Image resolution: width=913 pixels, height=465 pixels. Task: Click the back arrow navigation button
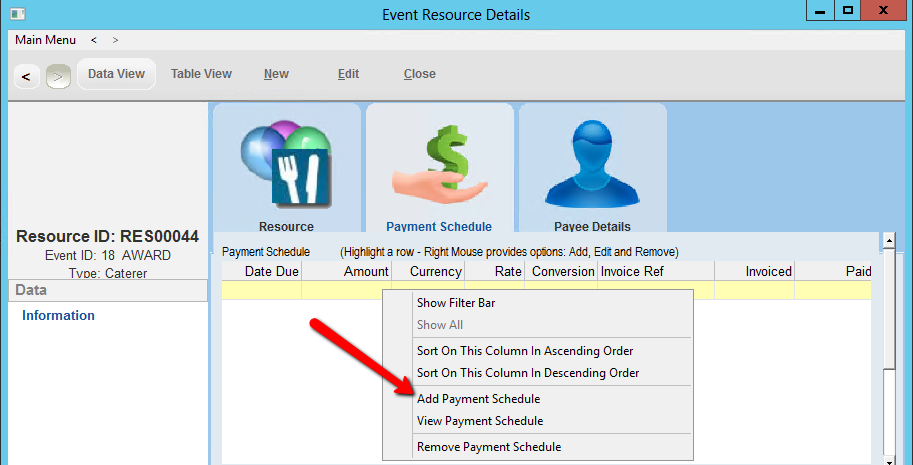coord(26,76)
